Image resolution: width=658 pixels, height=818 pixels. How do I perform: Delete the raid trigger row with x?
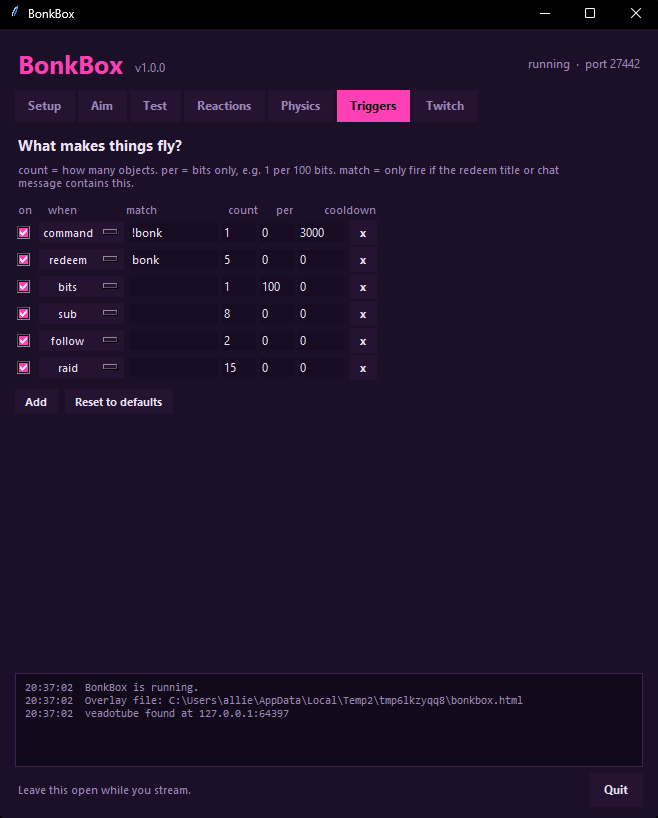tap(363, 368)
